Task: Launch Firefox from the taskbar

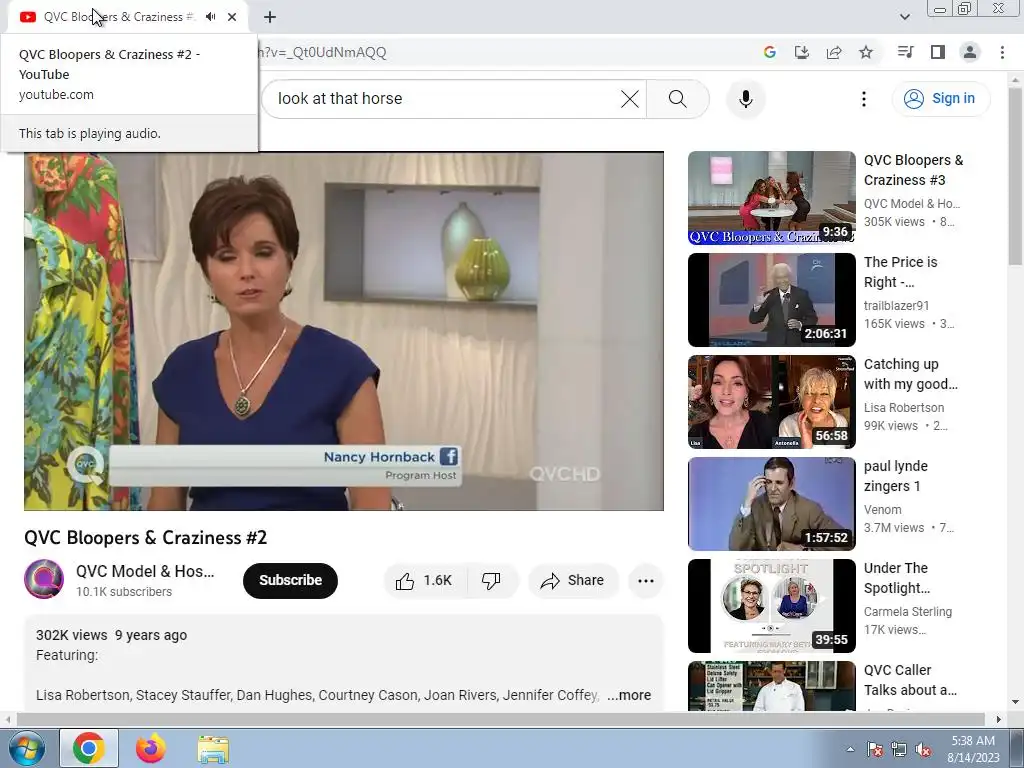Action: (x=151, y=748)
